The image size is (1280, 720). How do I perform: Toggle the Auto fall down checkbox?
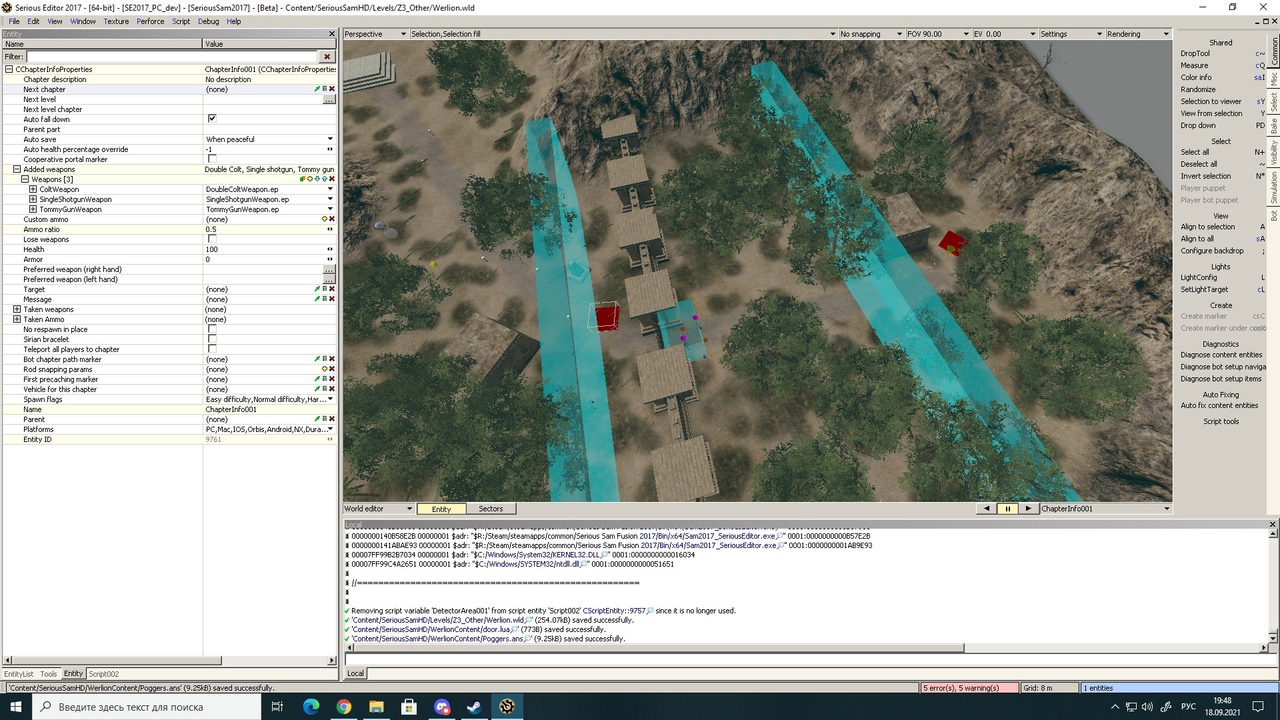tap(211, 119)
